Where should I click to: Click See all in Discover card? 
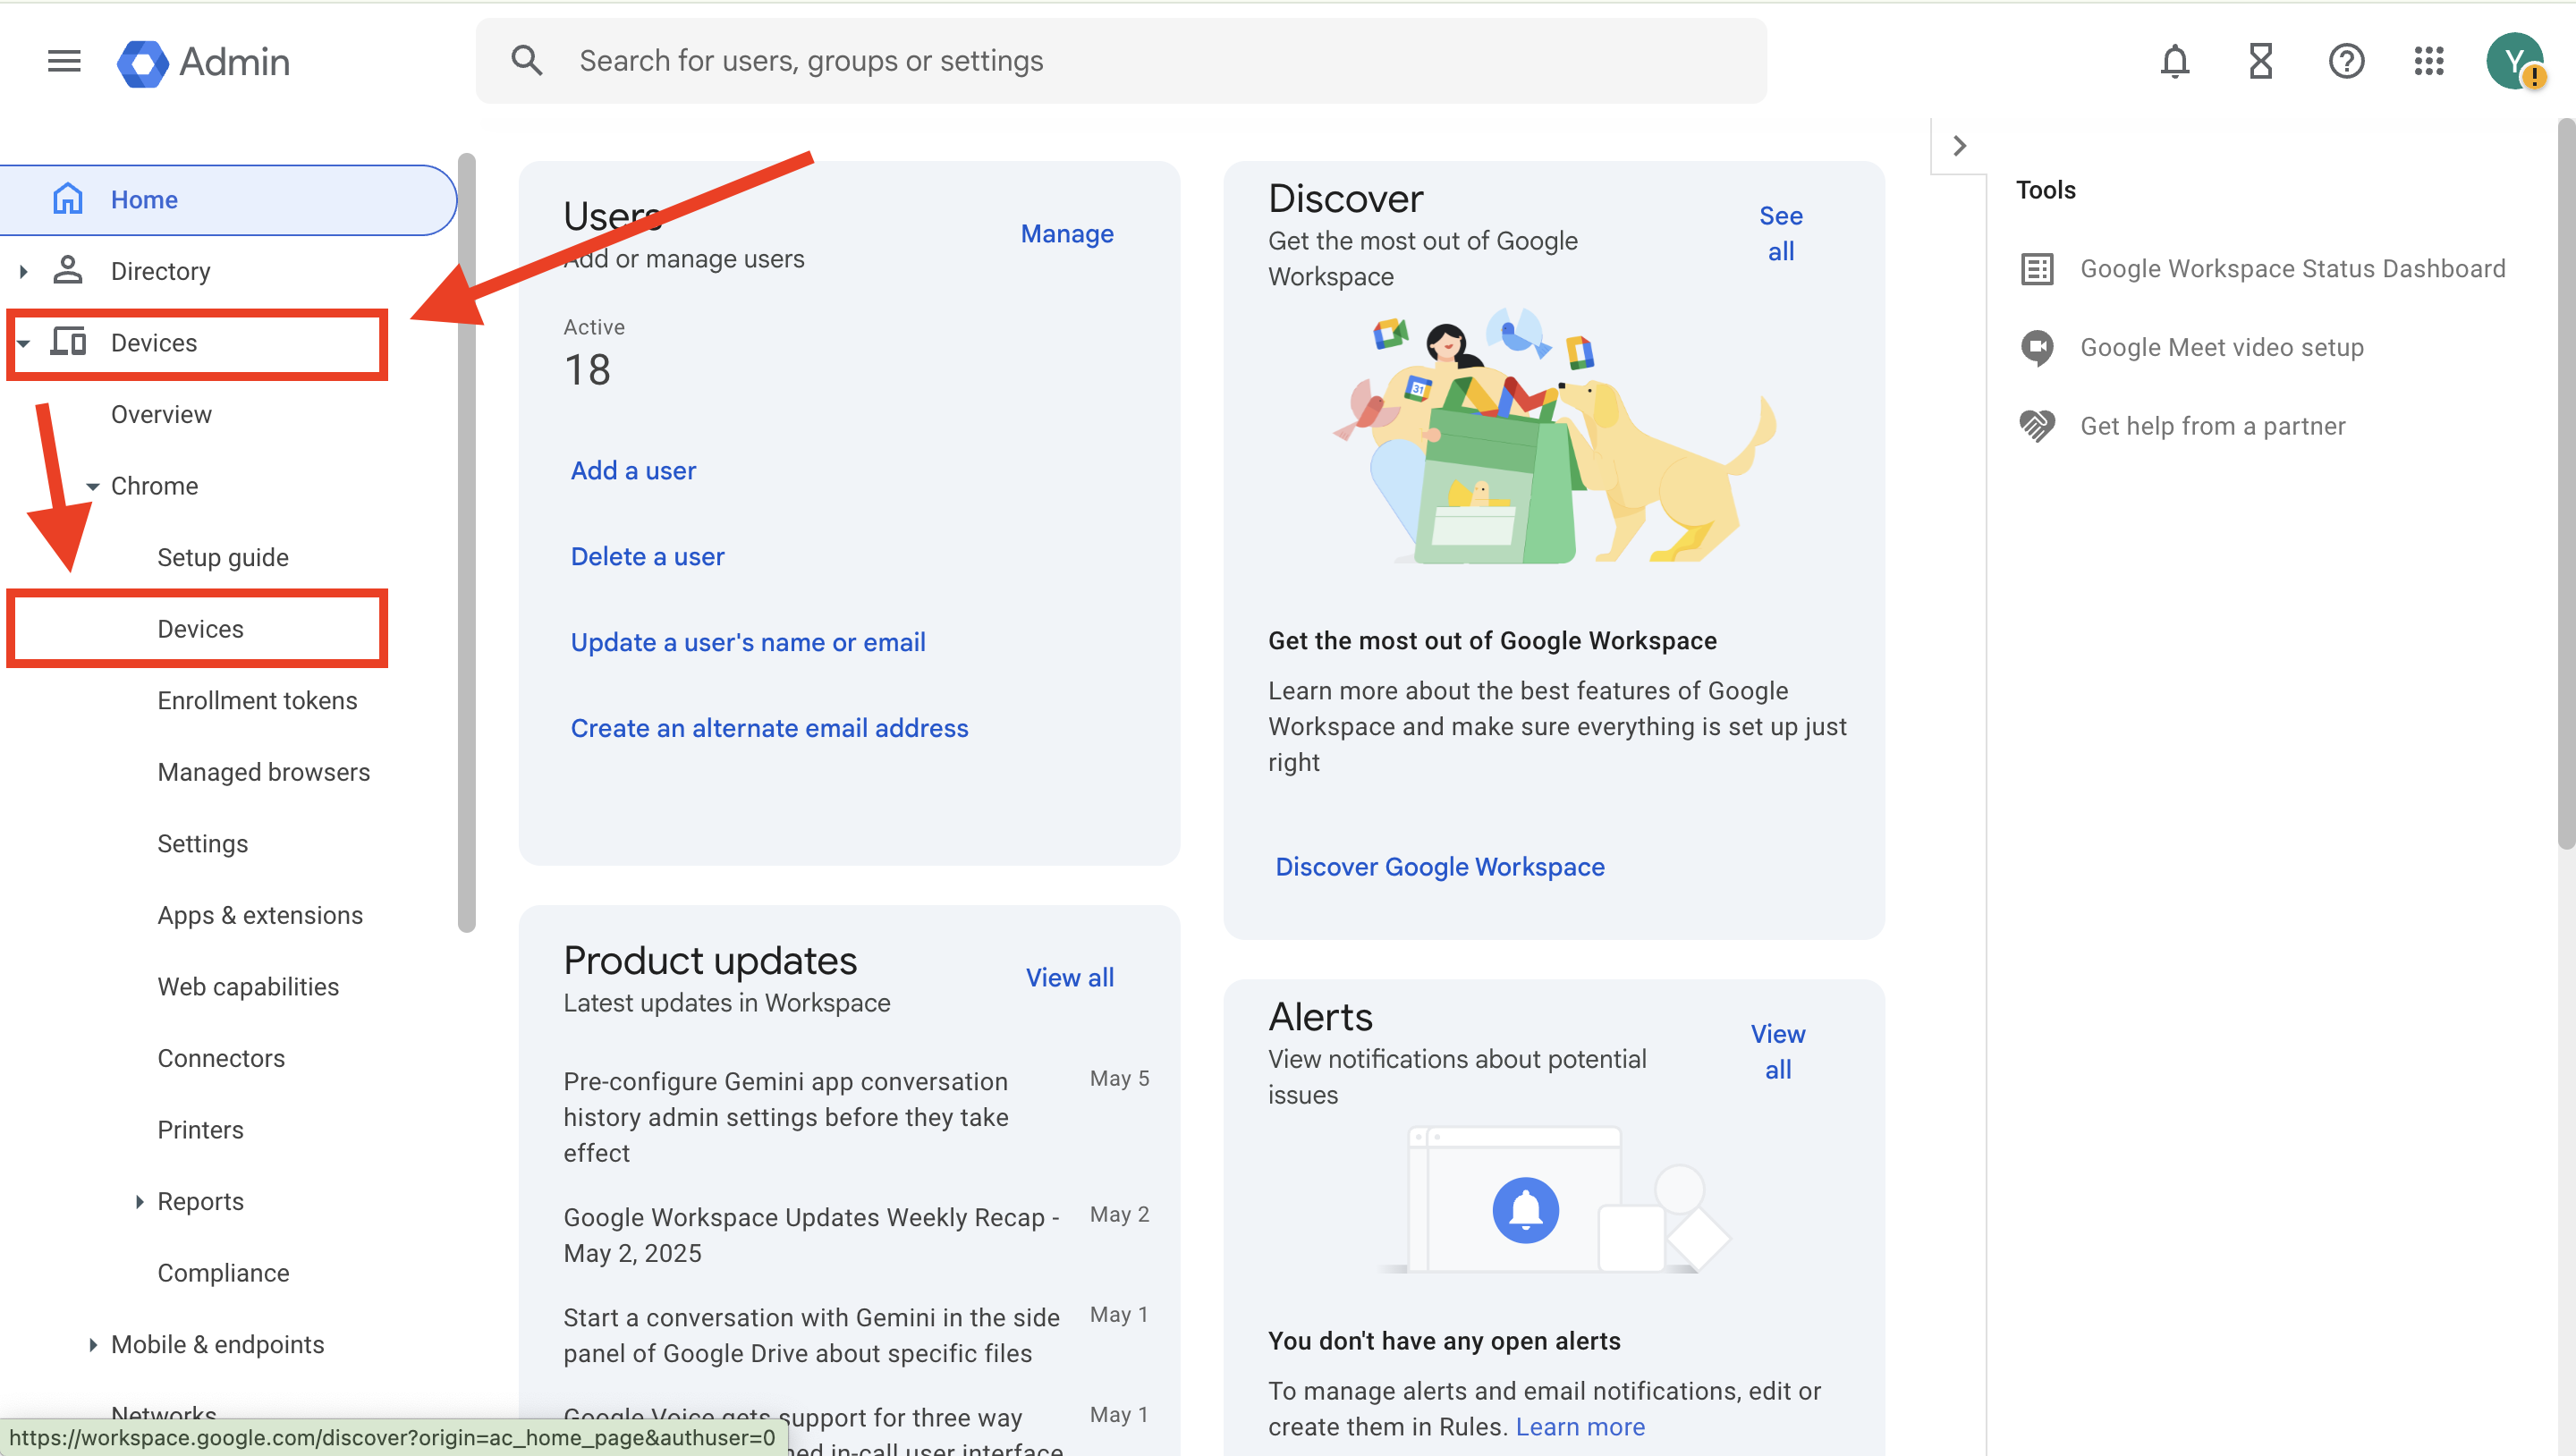pos(1780,233)
